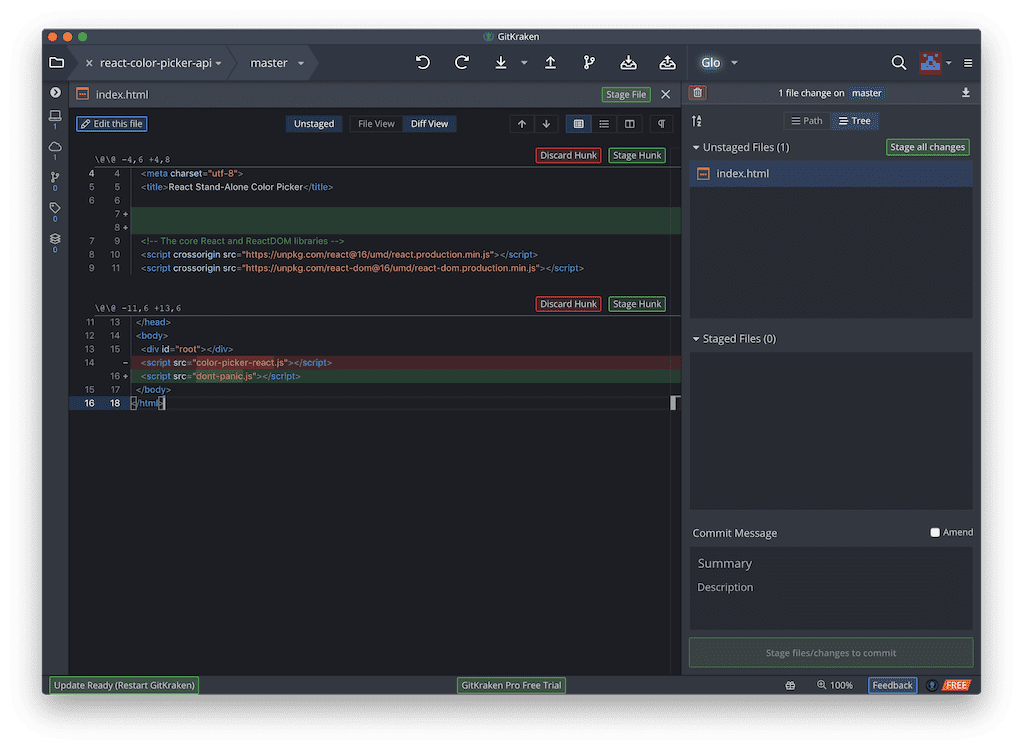Discard the second hunk at -11,6
Image resolution: width=1023 pixels, height=750 pixels.
click(568, 304)
